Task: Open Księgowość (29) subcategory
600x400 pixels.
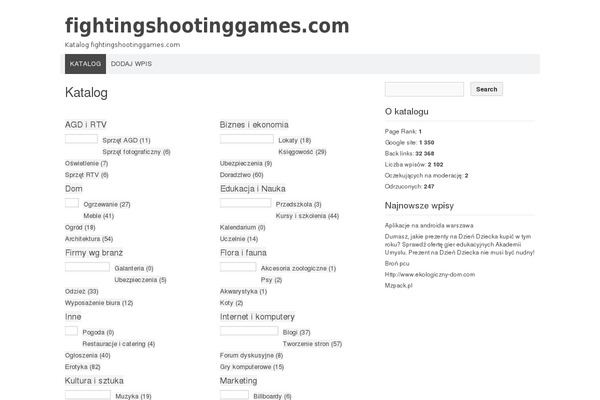Action: click(x=302, y=152)
